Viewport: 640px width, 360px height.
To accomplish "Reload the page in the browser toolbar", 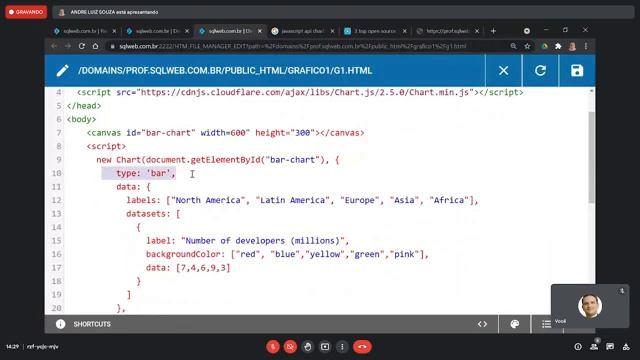I will pos(82,46).
